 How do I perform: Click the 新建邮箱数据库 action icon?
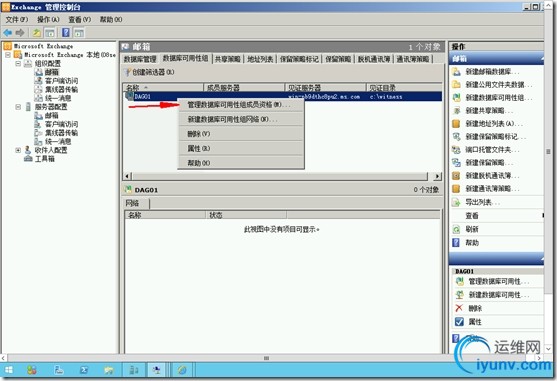coord(456,71)
